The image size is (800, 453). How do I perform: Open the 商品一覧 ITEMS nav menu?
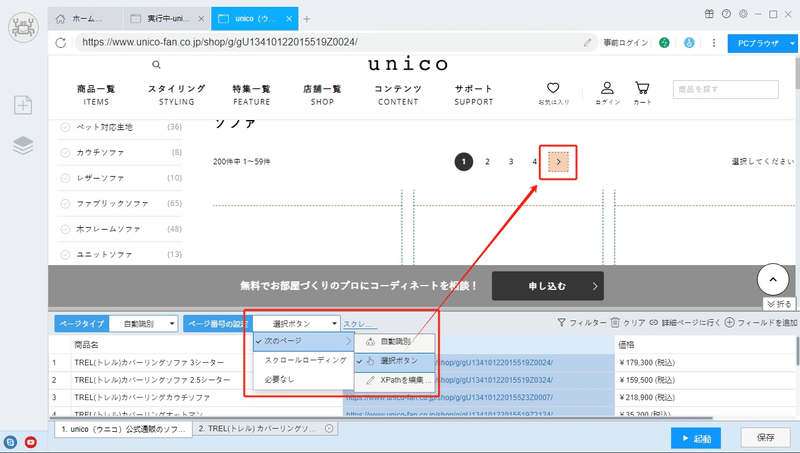pyautogui.click(x=96, y=95)
